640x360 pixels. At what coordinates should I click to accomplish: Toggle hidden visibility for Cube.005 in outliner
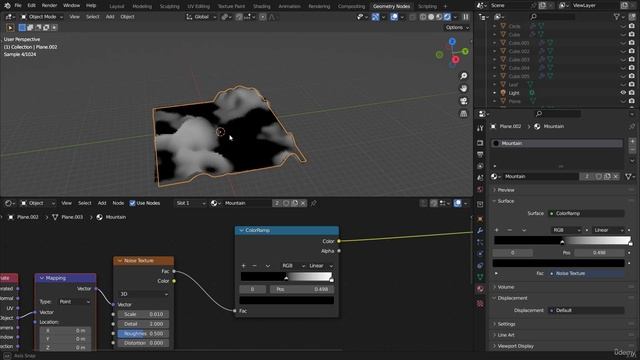tap(623, 76)
